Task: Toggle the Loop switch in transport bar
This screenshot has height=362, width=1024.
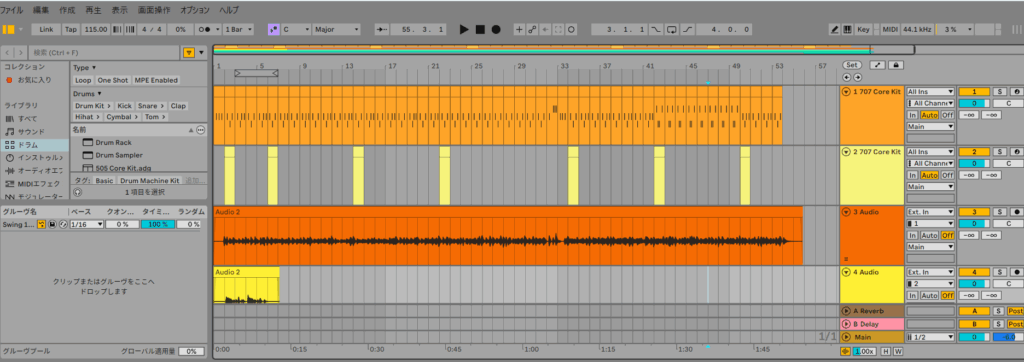Action: coord(671,29)
